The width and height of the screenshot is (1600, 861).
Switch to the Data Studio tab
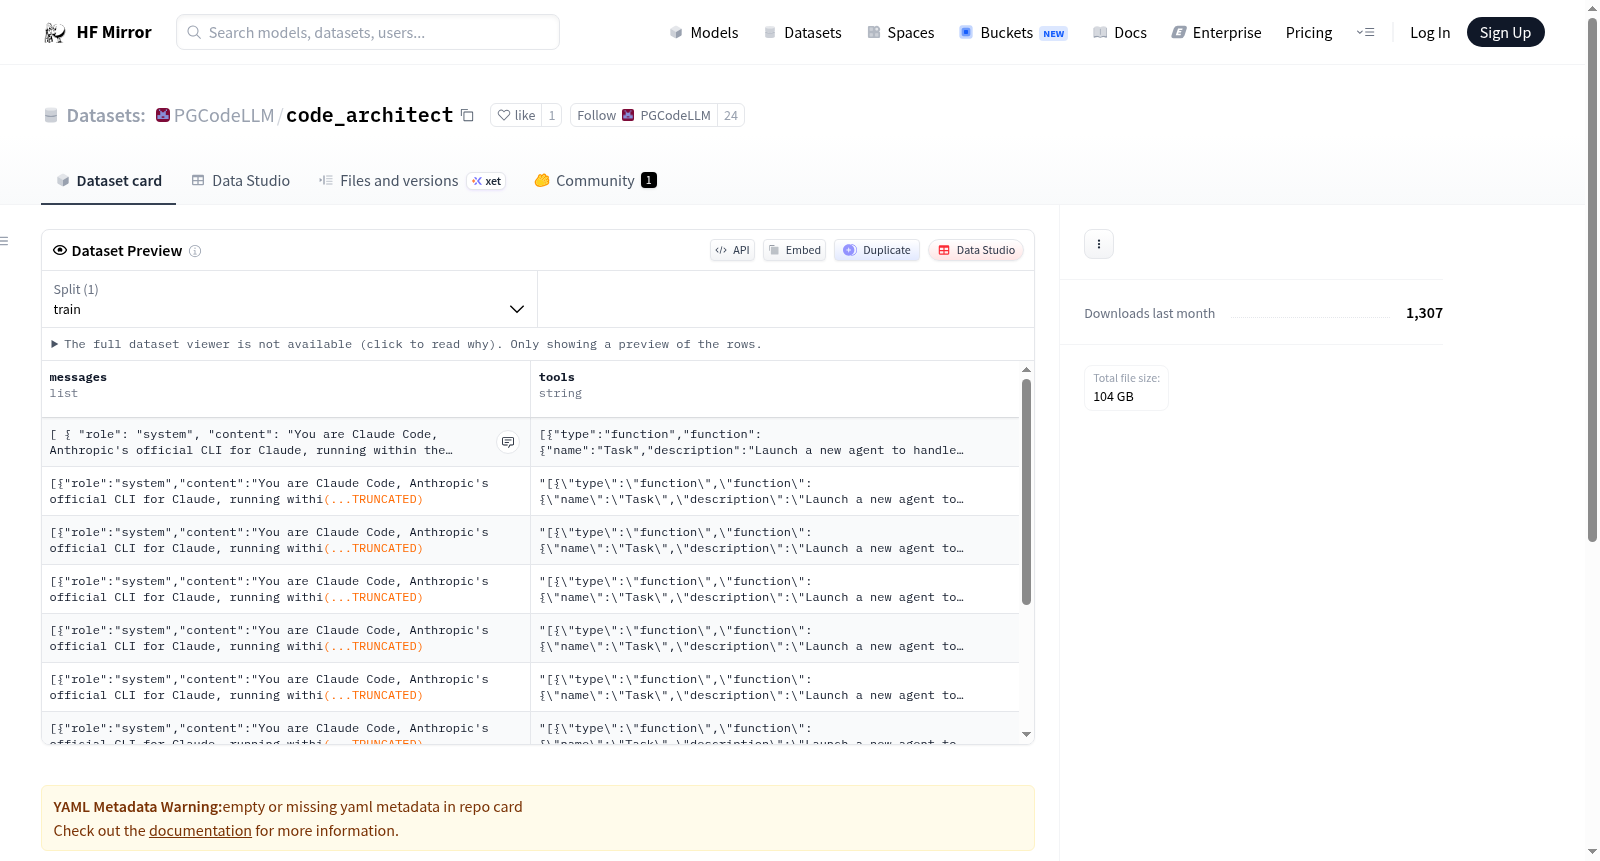point(241,181)
